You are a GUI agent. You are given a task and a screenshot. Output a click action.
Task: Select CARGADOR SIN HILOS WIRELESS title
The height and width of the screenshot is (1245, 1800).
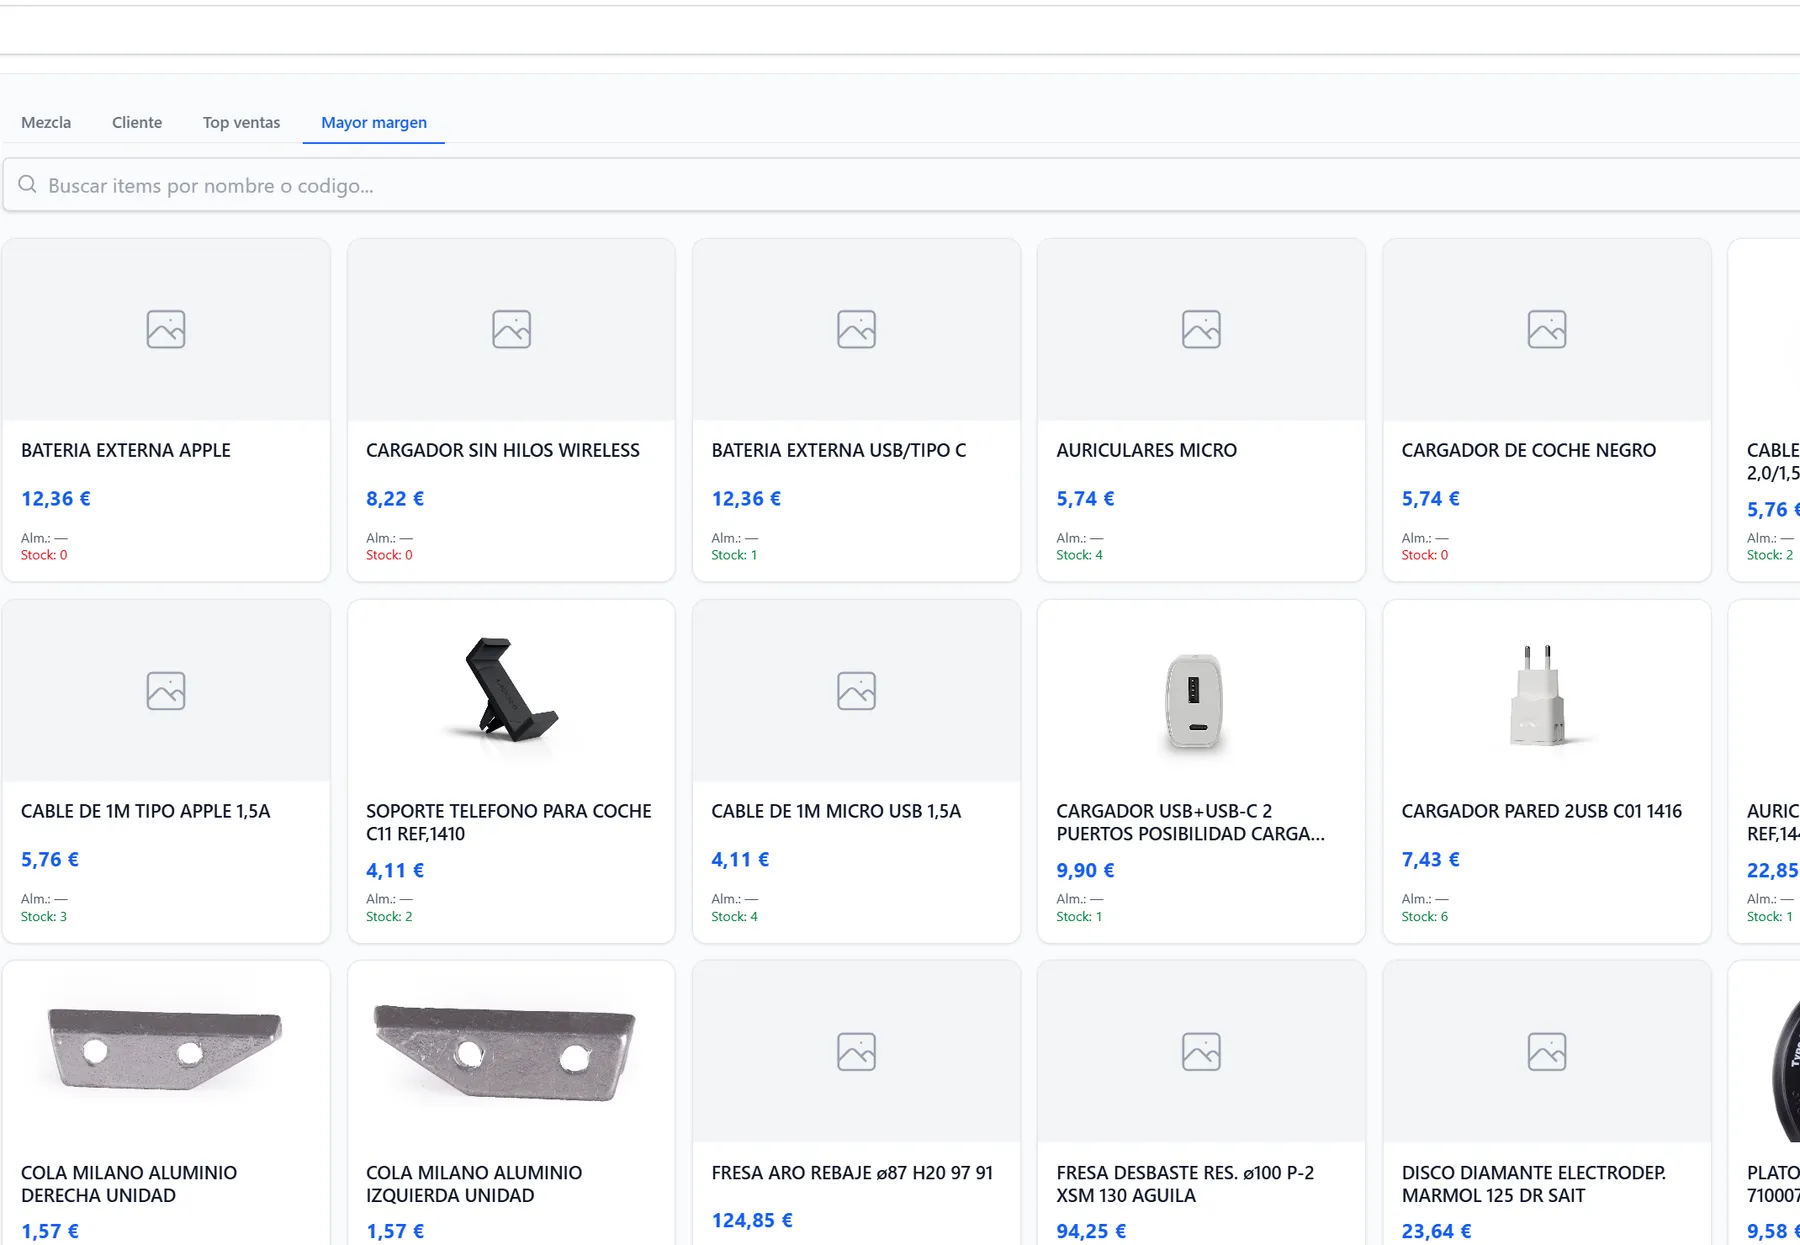pyautogui.click(x=503, y=450)
